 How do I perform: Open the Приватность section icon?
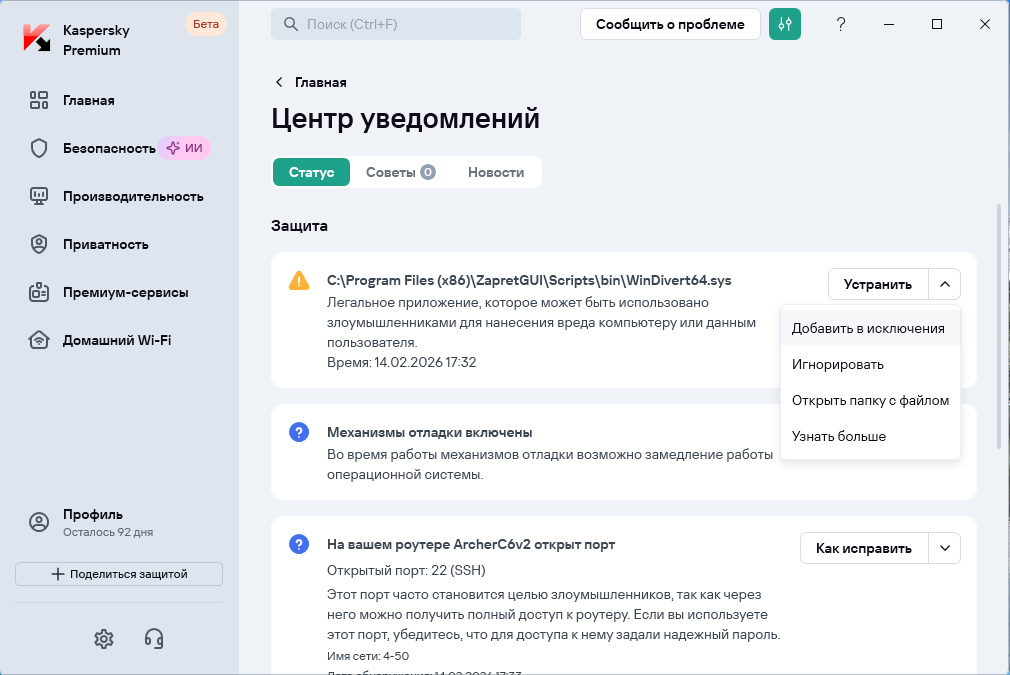[x=40, y=244]
